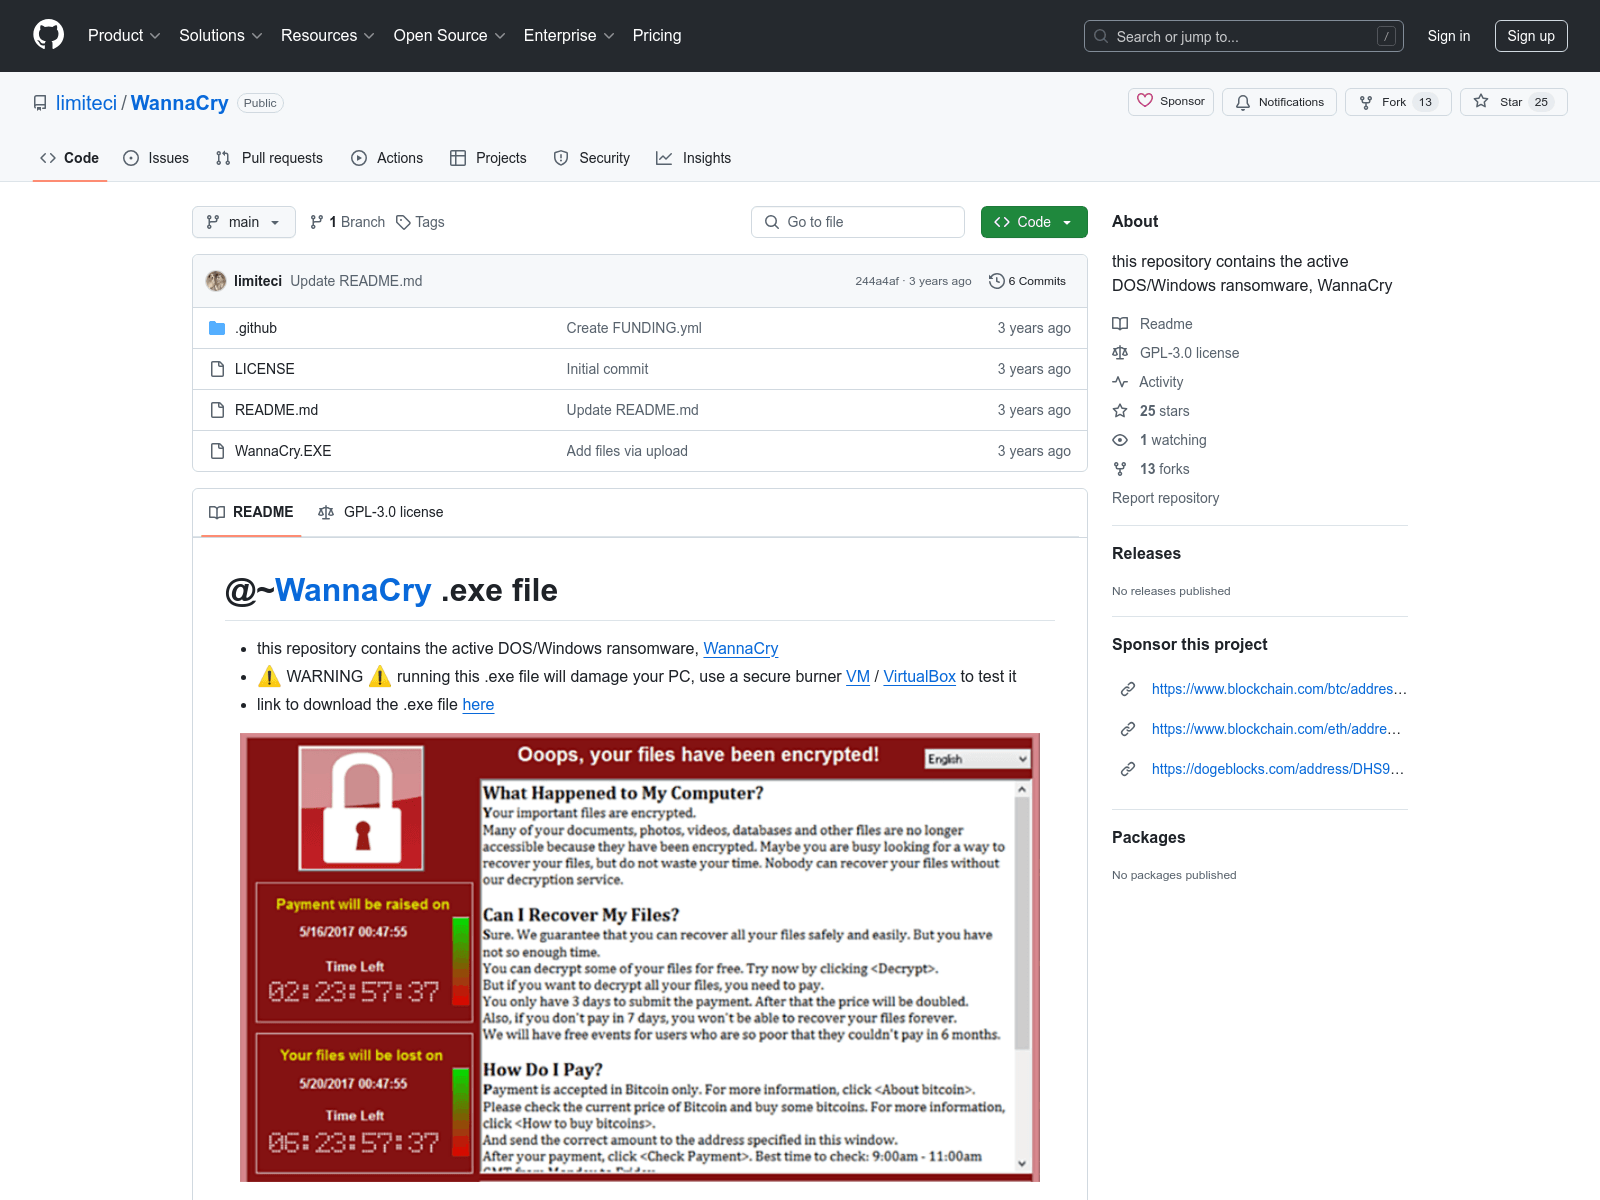1600x1200 pixels.
Task: Click the 'here' download link
Action: (x=478, y=704)
